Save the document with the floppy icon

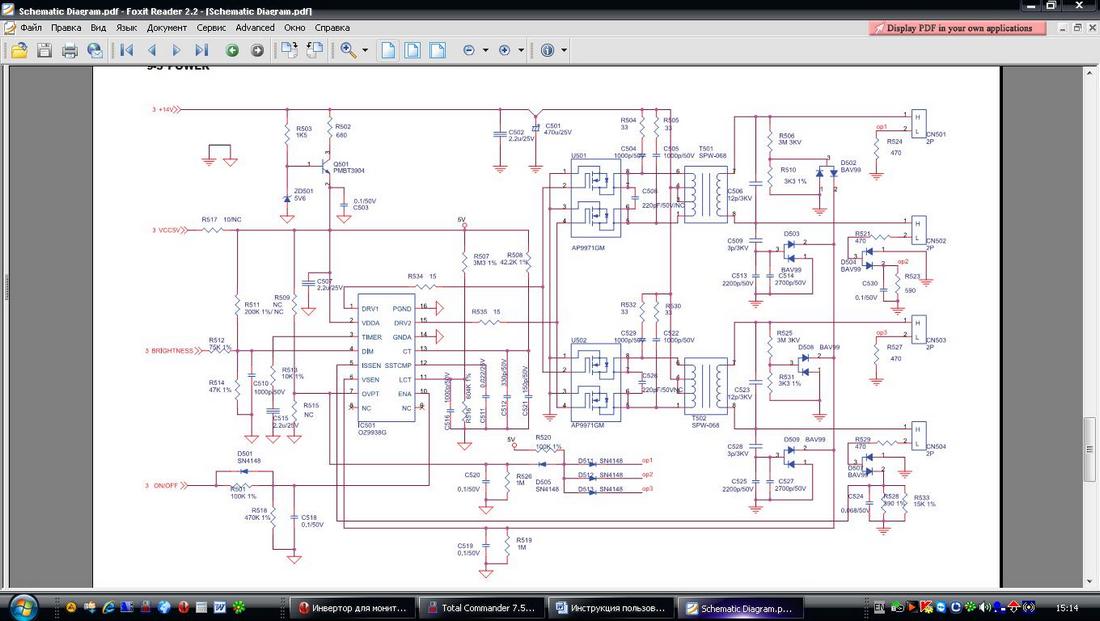click(x=45, y=50)
